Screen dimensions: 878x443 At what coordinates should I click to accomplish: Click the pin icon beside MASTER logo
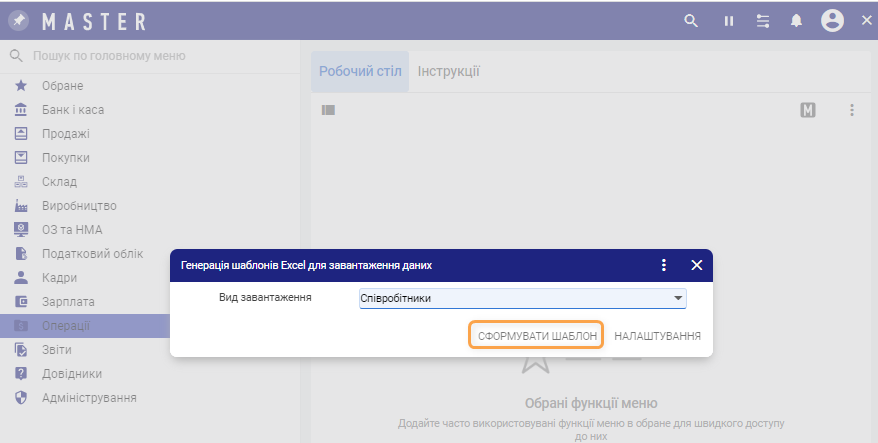pyautogui.click(x=20, y=20)
